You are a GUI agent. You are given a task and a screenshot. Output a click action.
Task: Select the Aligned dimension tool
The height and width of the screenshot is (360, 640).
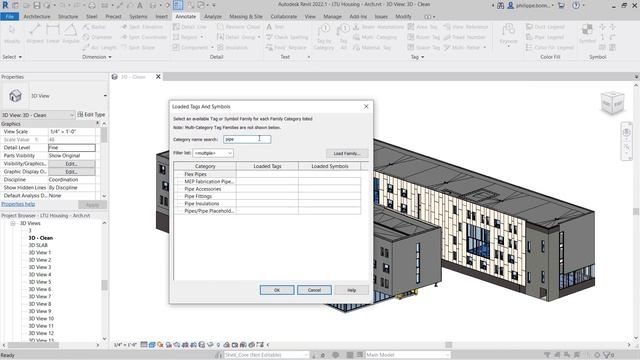point(35,34)
